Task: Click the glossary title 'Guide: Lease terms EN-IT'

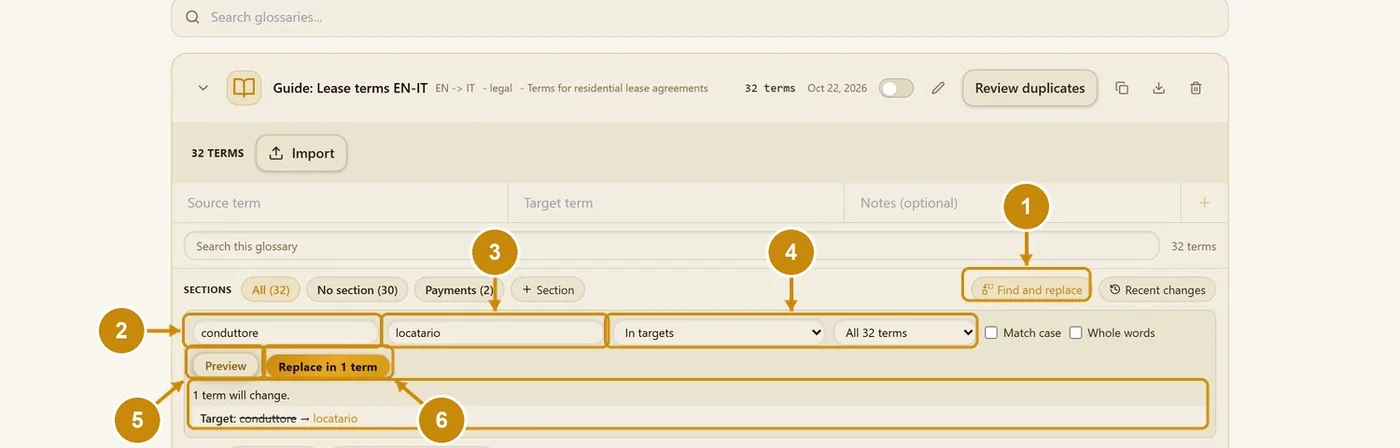Action: [350, 88]
